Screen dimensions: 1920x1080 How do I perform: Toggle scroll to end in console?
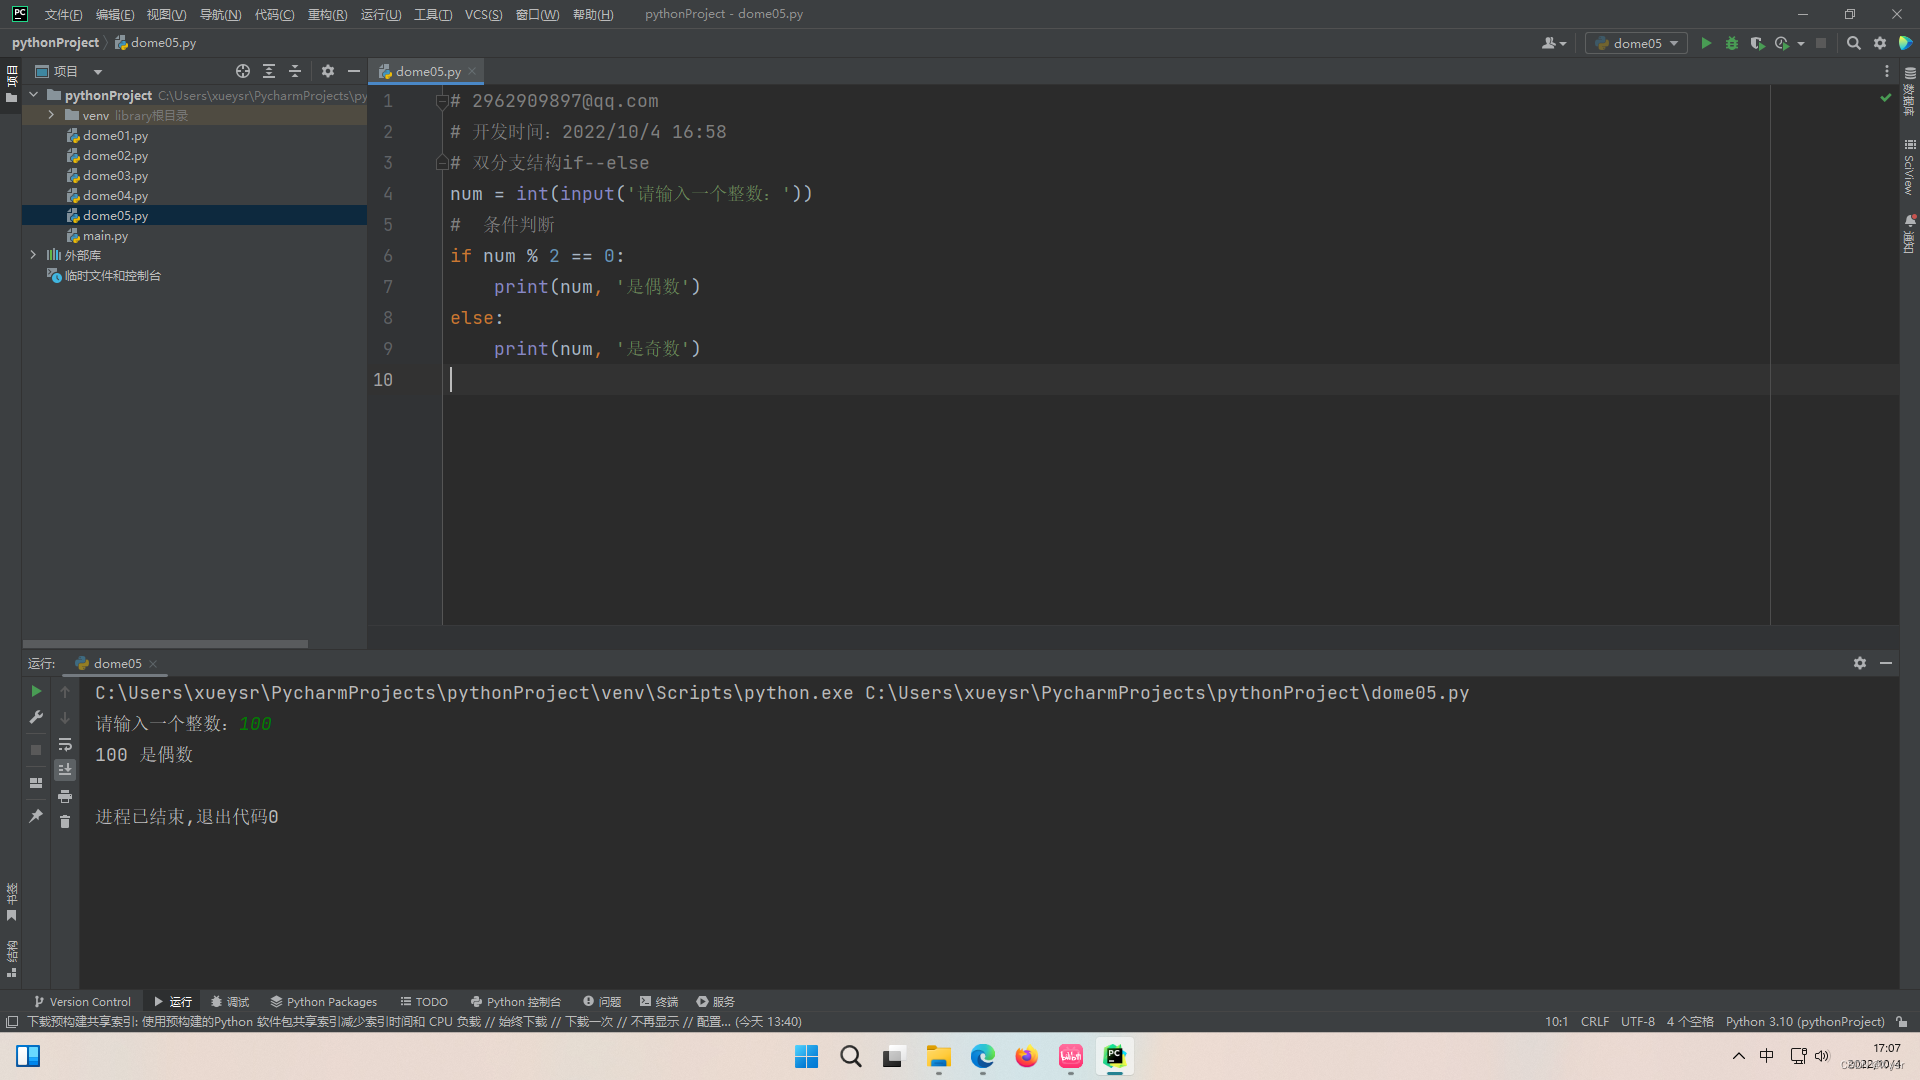[65, 770]
